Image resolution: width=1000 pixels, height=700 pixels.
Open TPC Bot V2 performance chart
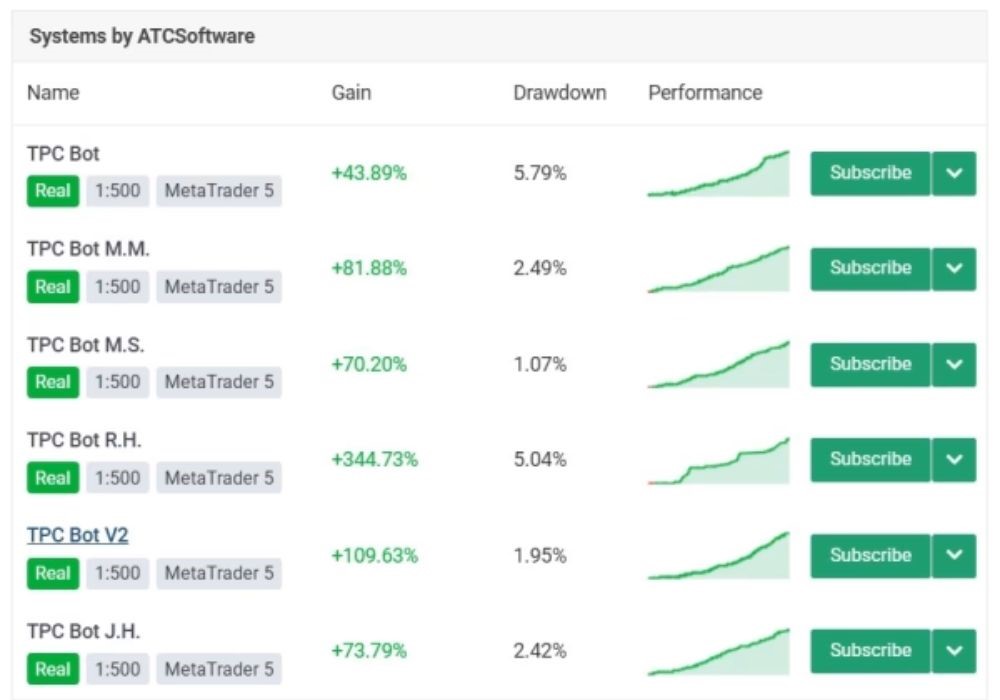coord(718,557)
